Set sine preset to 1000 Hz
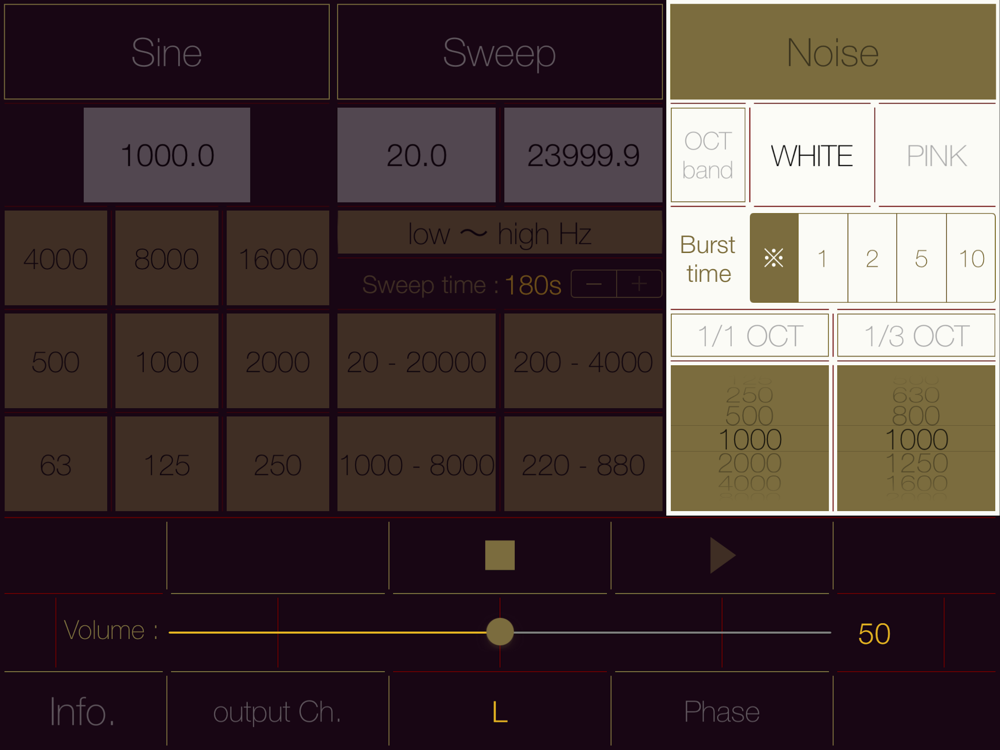1000x750 pixels. coord(166,362)
